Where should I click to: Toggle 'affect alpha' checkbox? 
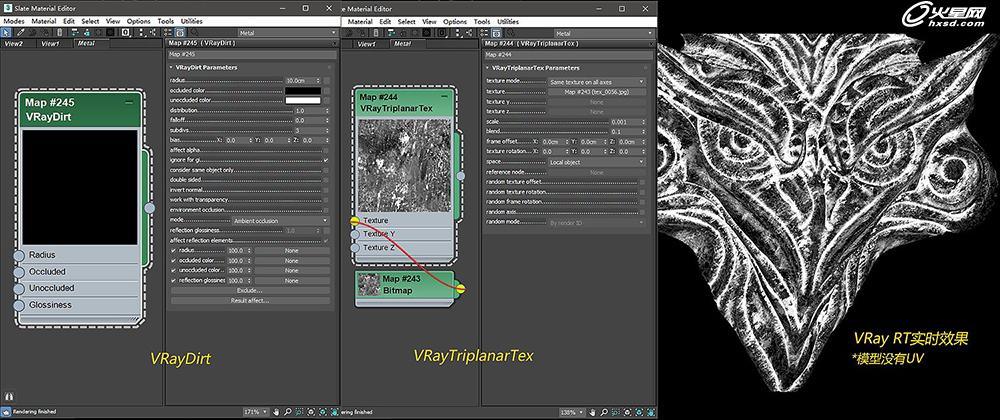click(326, 150)
